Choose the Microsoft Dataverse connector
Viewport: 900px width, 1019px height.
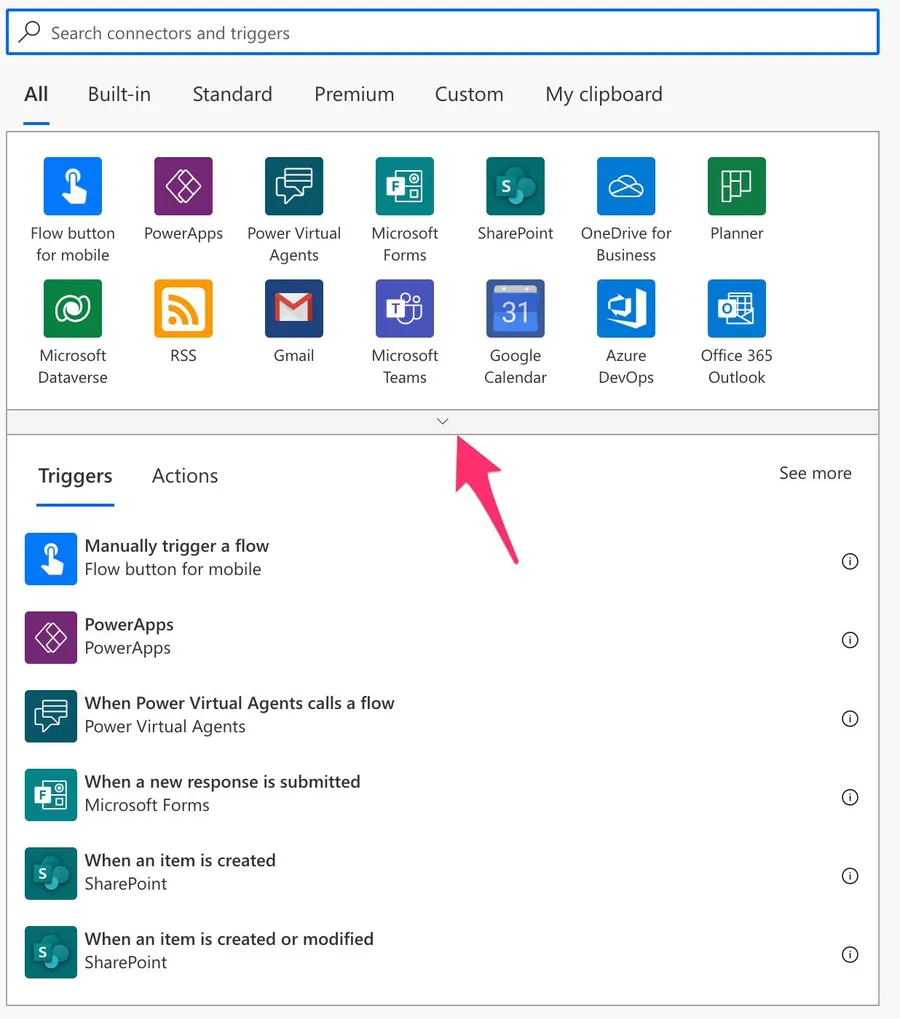pos(73,309)
